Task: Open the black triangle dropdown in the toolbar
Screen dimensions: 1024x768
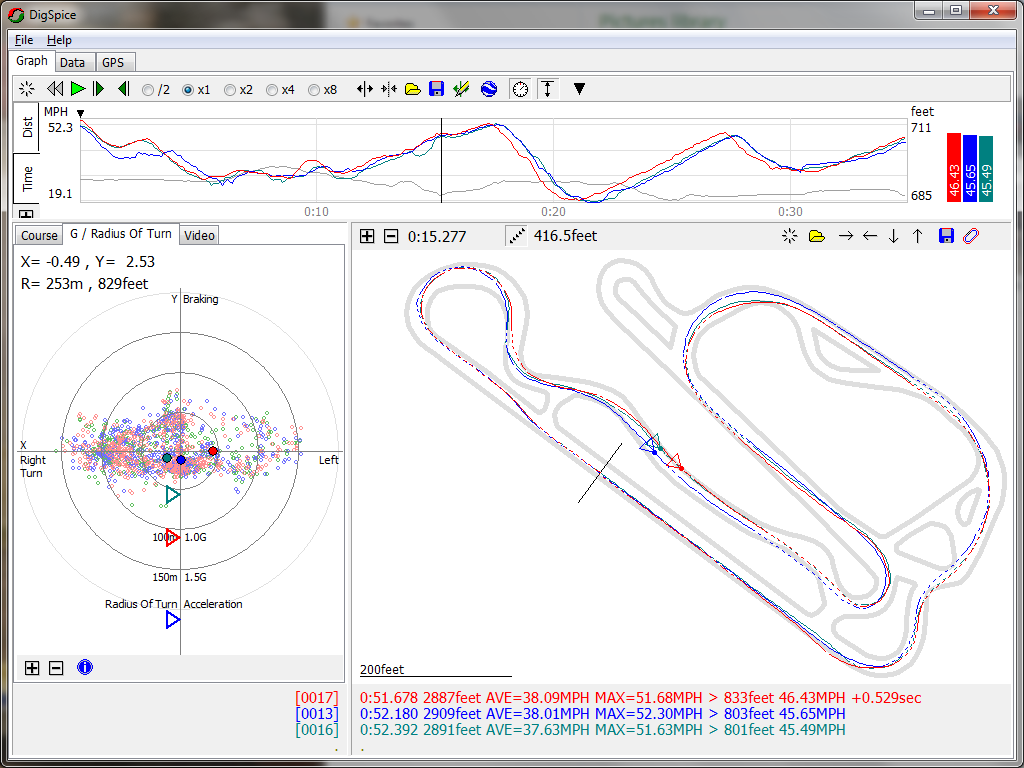Action: point(579,89)
